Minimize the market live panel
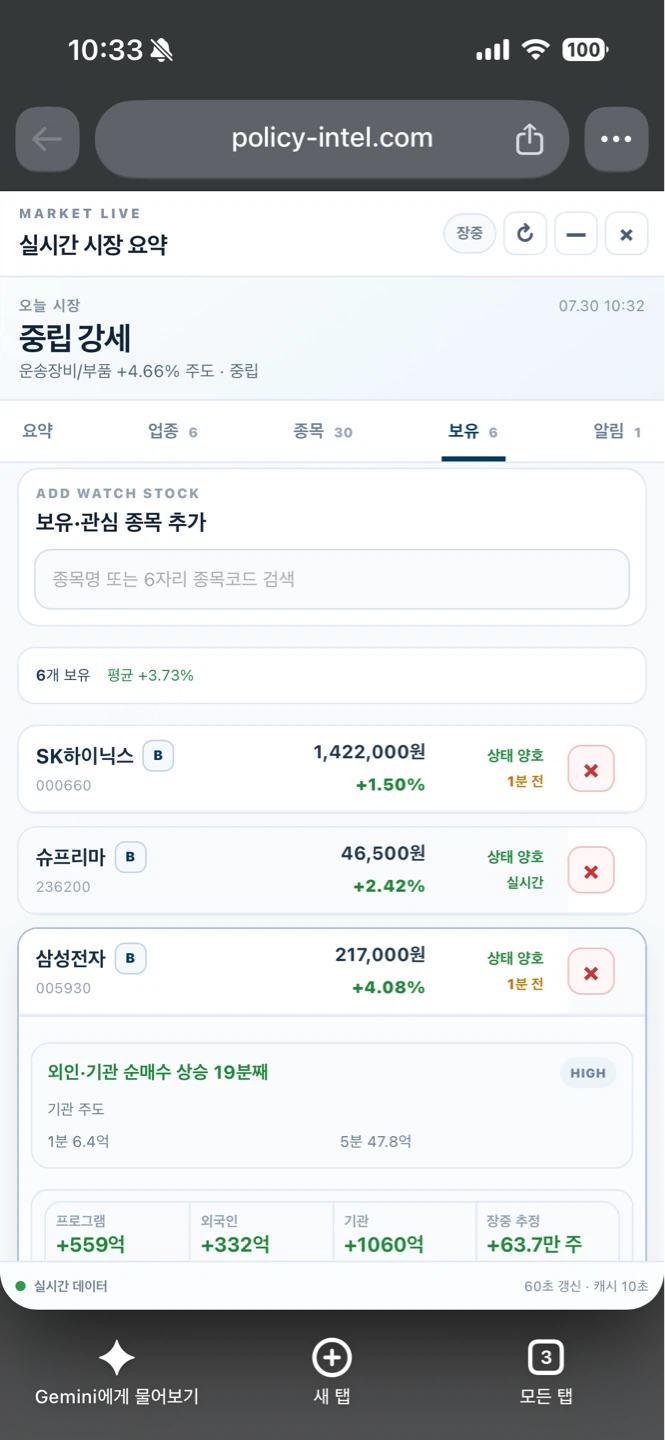 click(576, 234)
